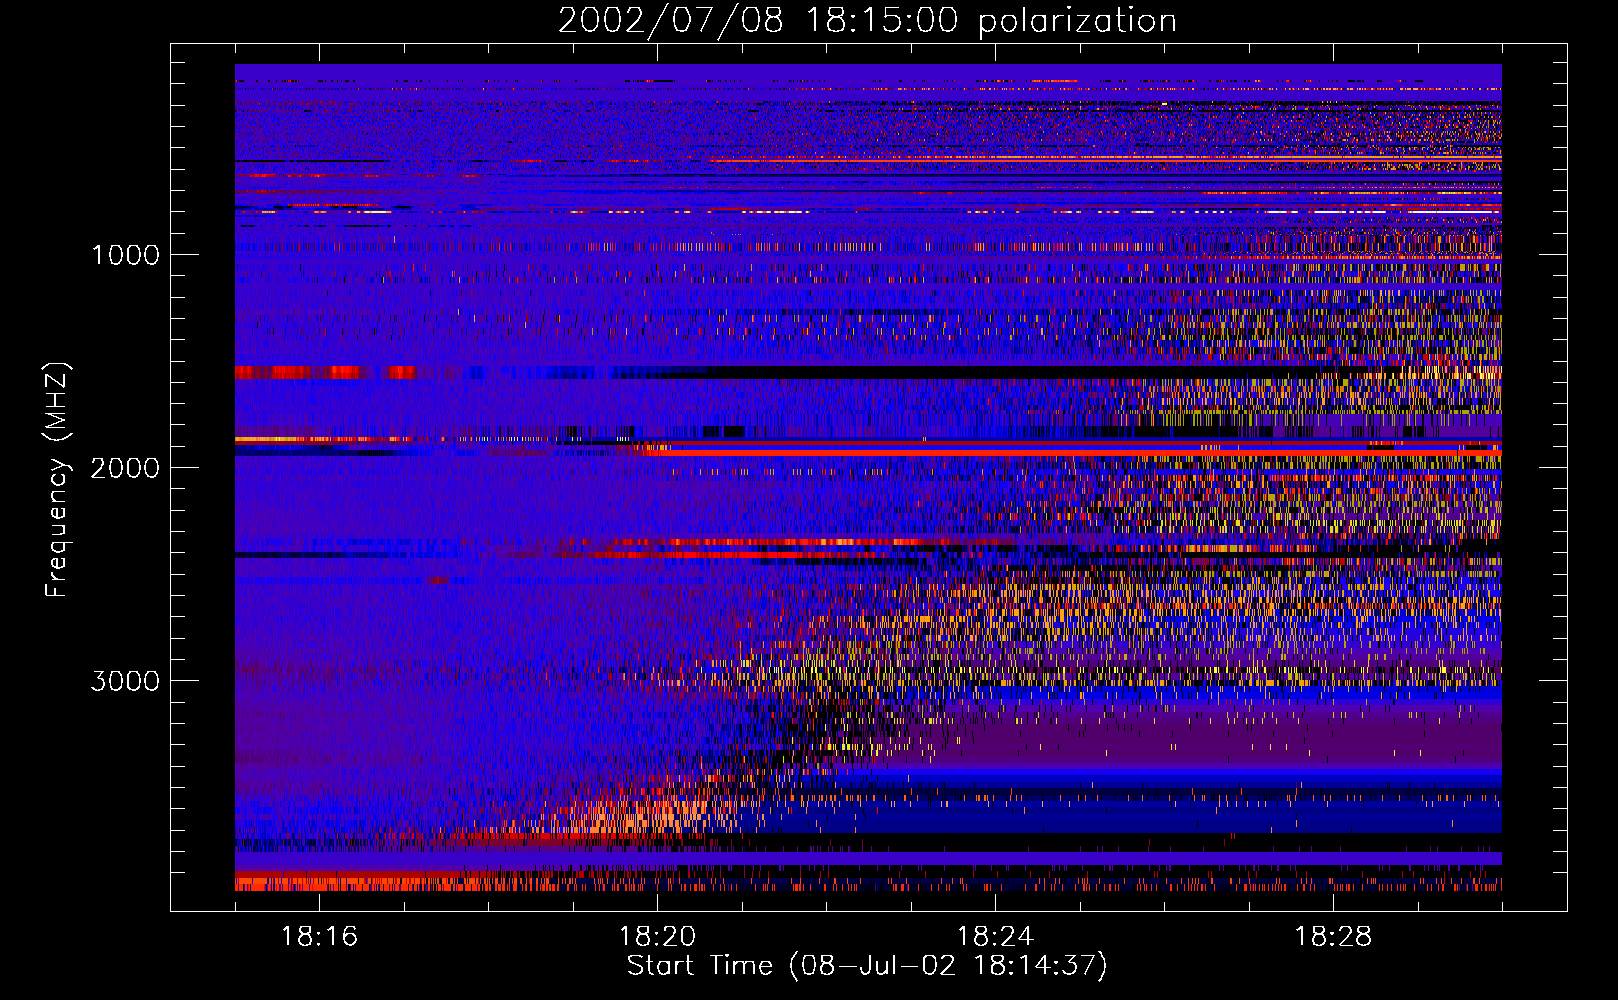Select the "Frequency (MHZ)" y-axis label
Screen dimensions: 1618x1000
(x=57, y=480)
